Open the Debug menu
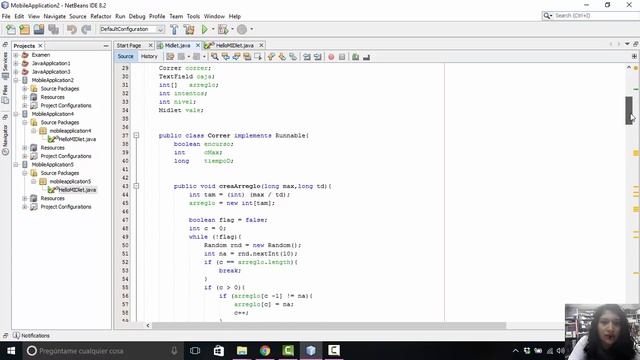The height and width of the screenshot is (360, 640). pyautogui.click(x=137, y=16)
